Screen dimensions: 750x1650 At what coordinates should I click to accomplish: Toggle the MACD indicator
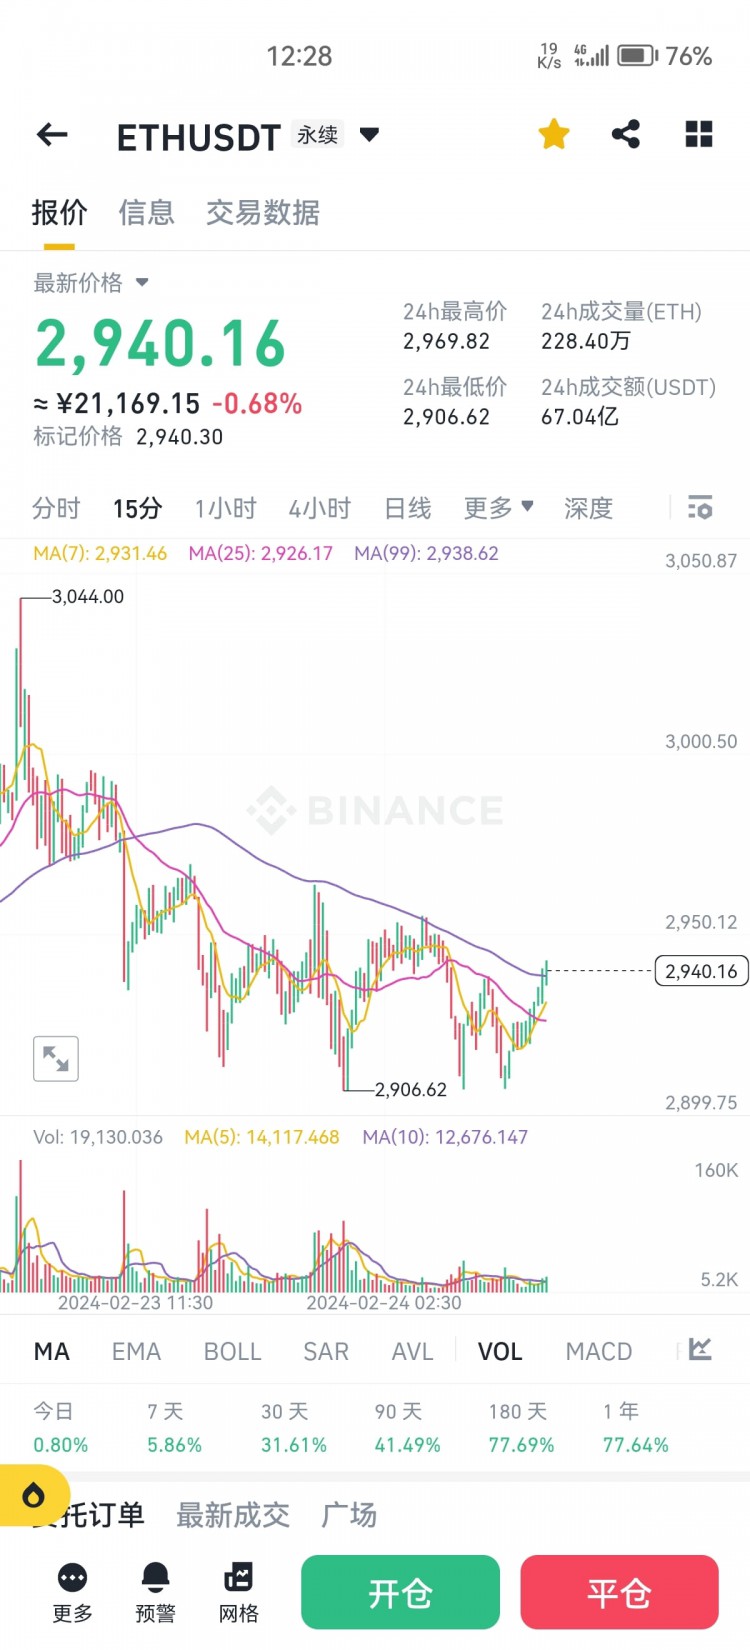point(599,1351)
